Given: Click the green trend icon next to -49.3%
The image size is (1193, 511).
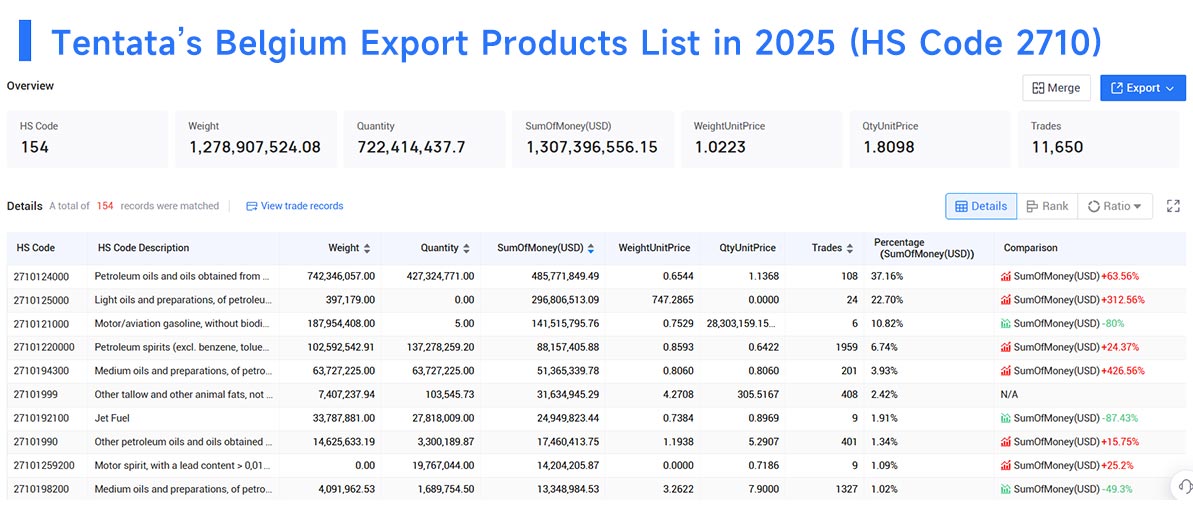Looking at the screenshot, I should click(1006, 488).
